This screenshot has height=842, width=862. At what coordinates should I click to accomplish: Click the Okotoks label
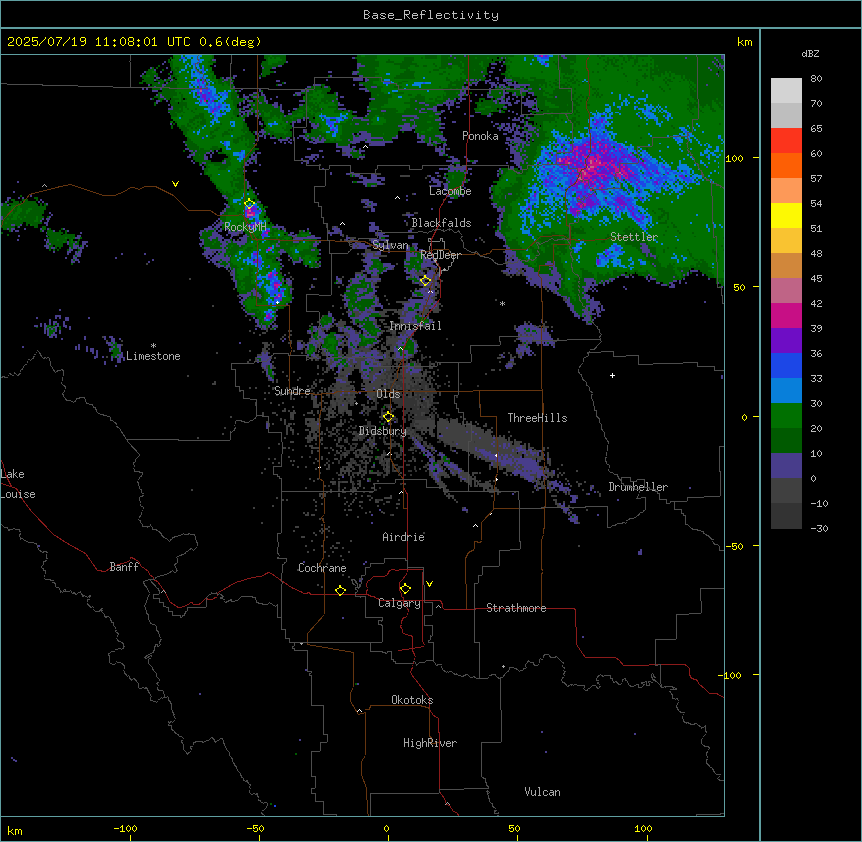[x=412, y=700]
